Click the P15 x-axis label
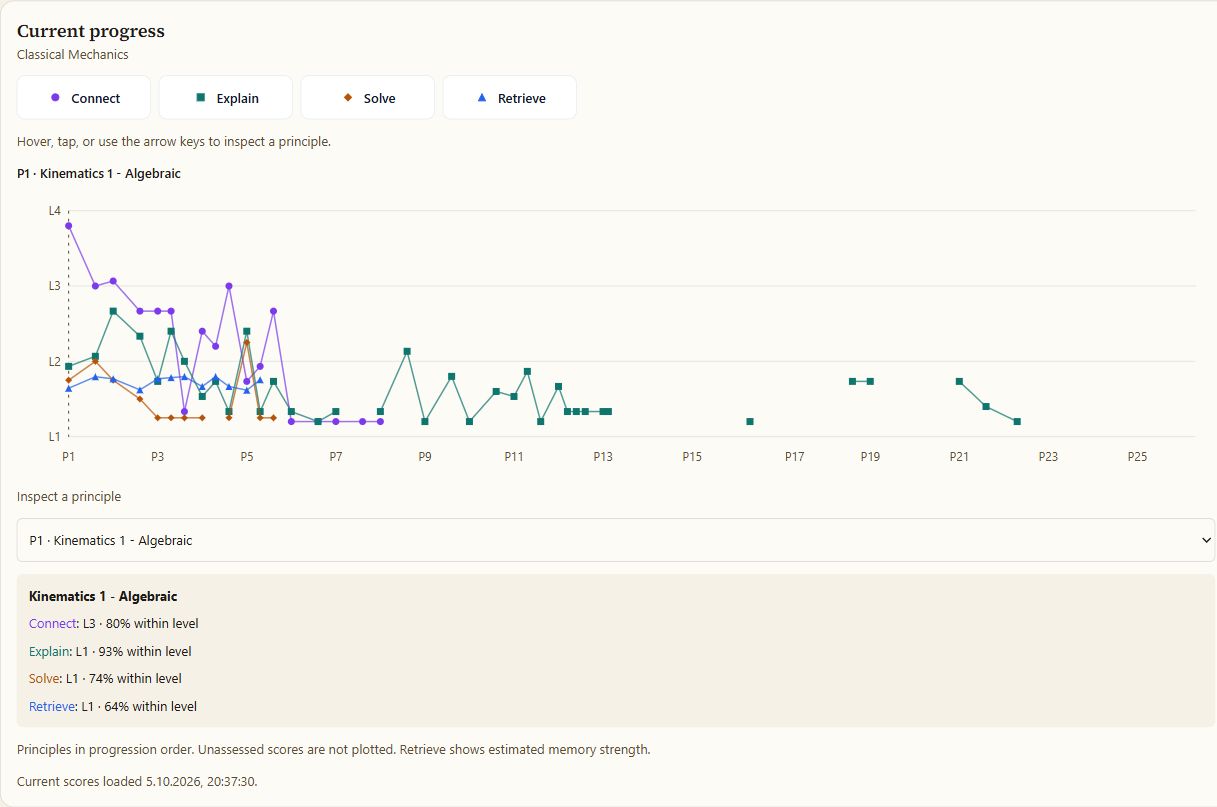The width and height of the screenshot is (1217, 807). [x=692, y=457]
